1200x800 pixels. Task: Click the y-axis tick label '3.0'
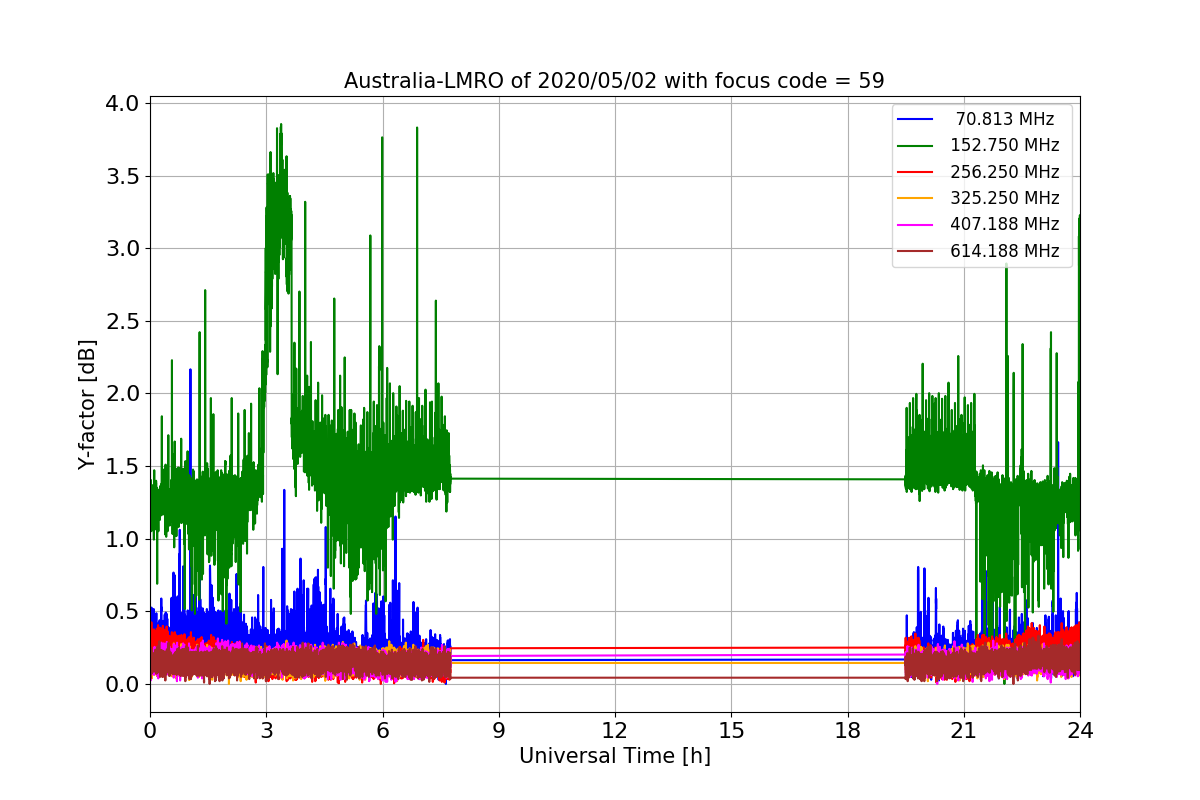click(x=124, y=248)
